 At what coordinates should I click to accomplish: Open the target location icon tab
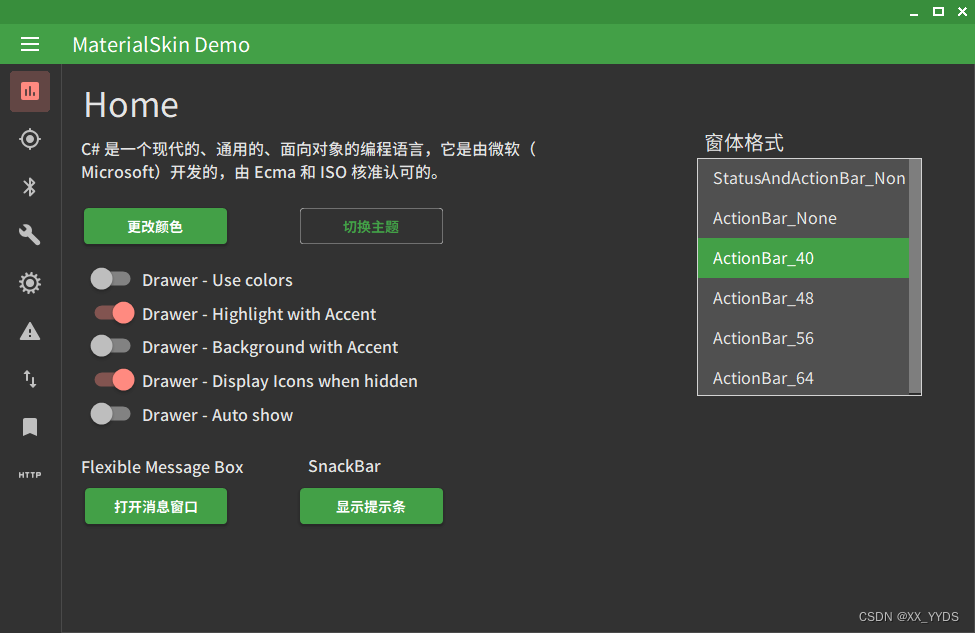[x=30, y=139]
